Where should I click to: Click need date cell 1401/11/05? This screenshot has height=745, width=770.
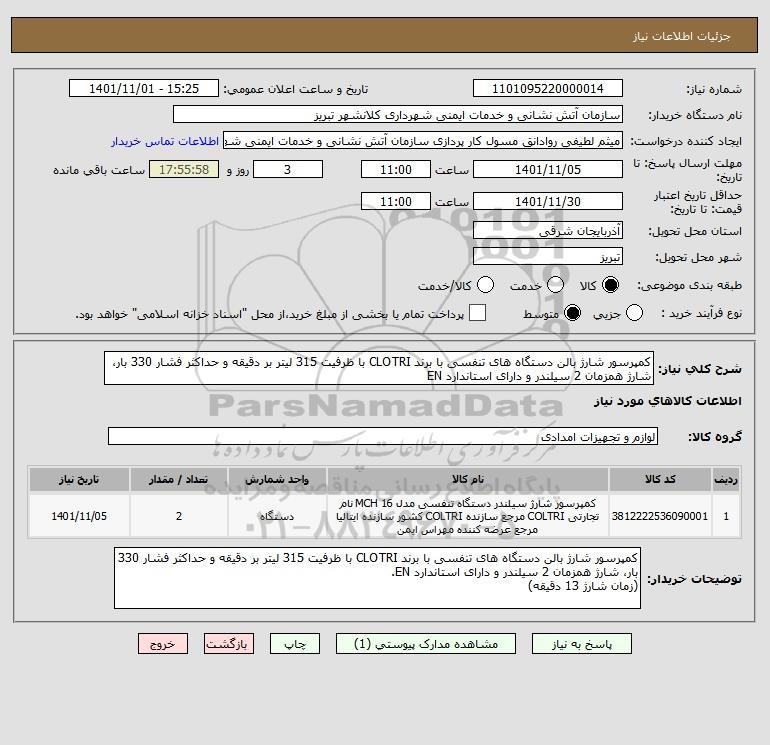[79, 516]
